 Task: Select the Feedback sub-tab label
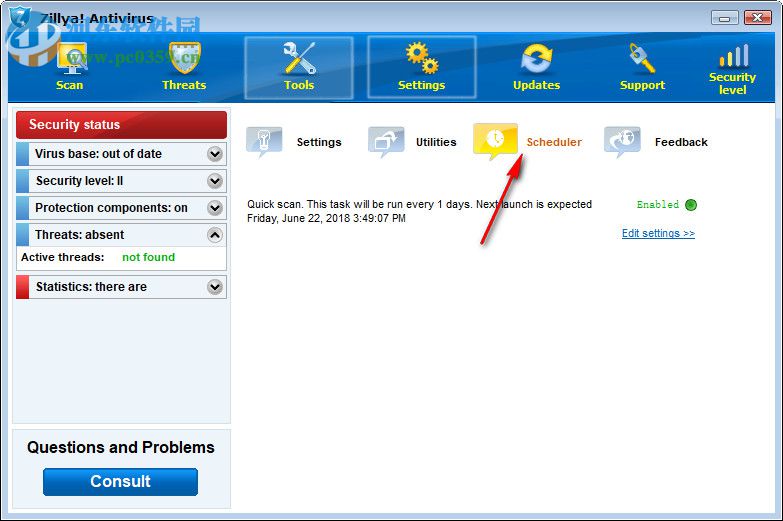(681, 142)
